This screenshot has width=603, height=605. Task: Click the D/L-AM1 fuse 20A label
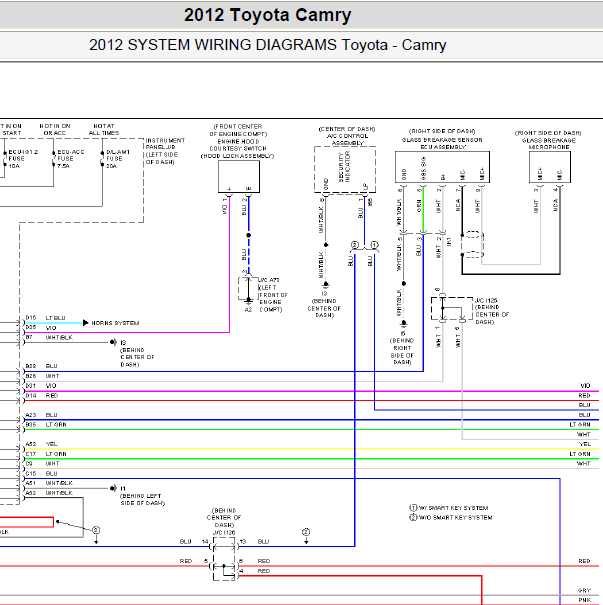pos(114,159)
